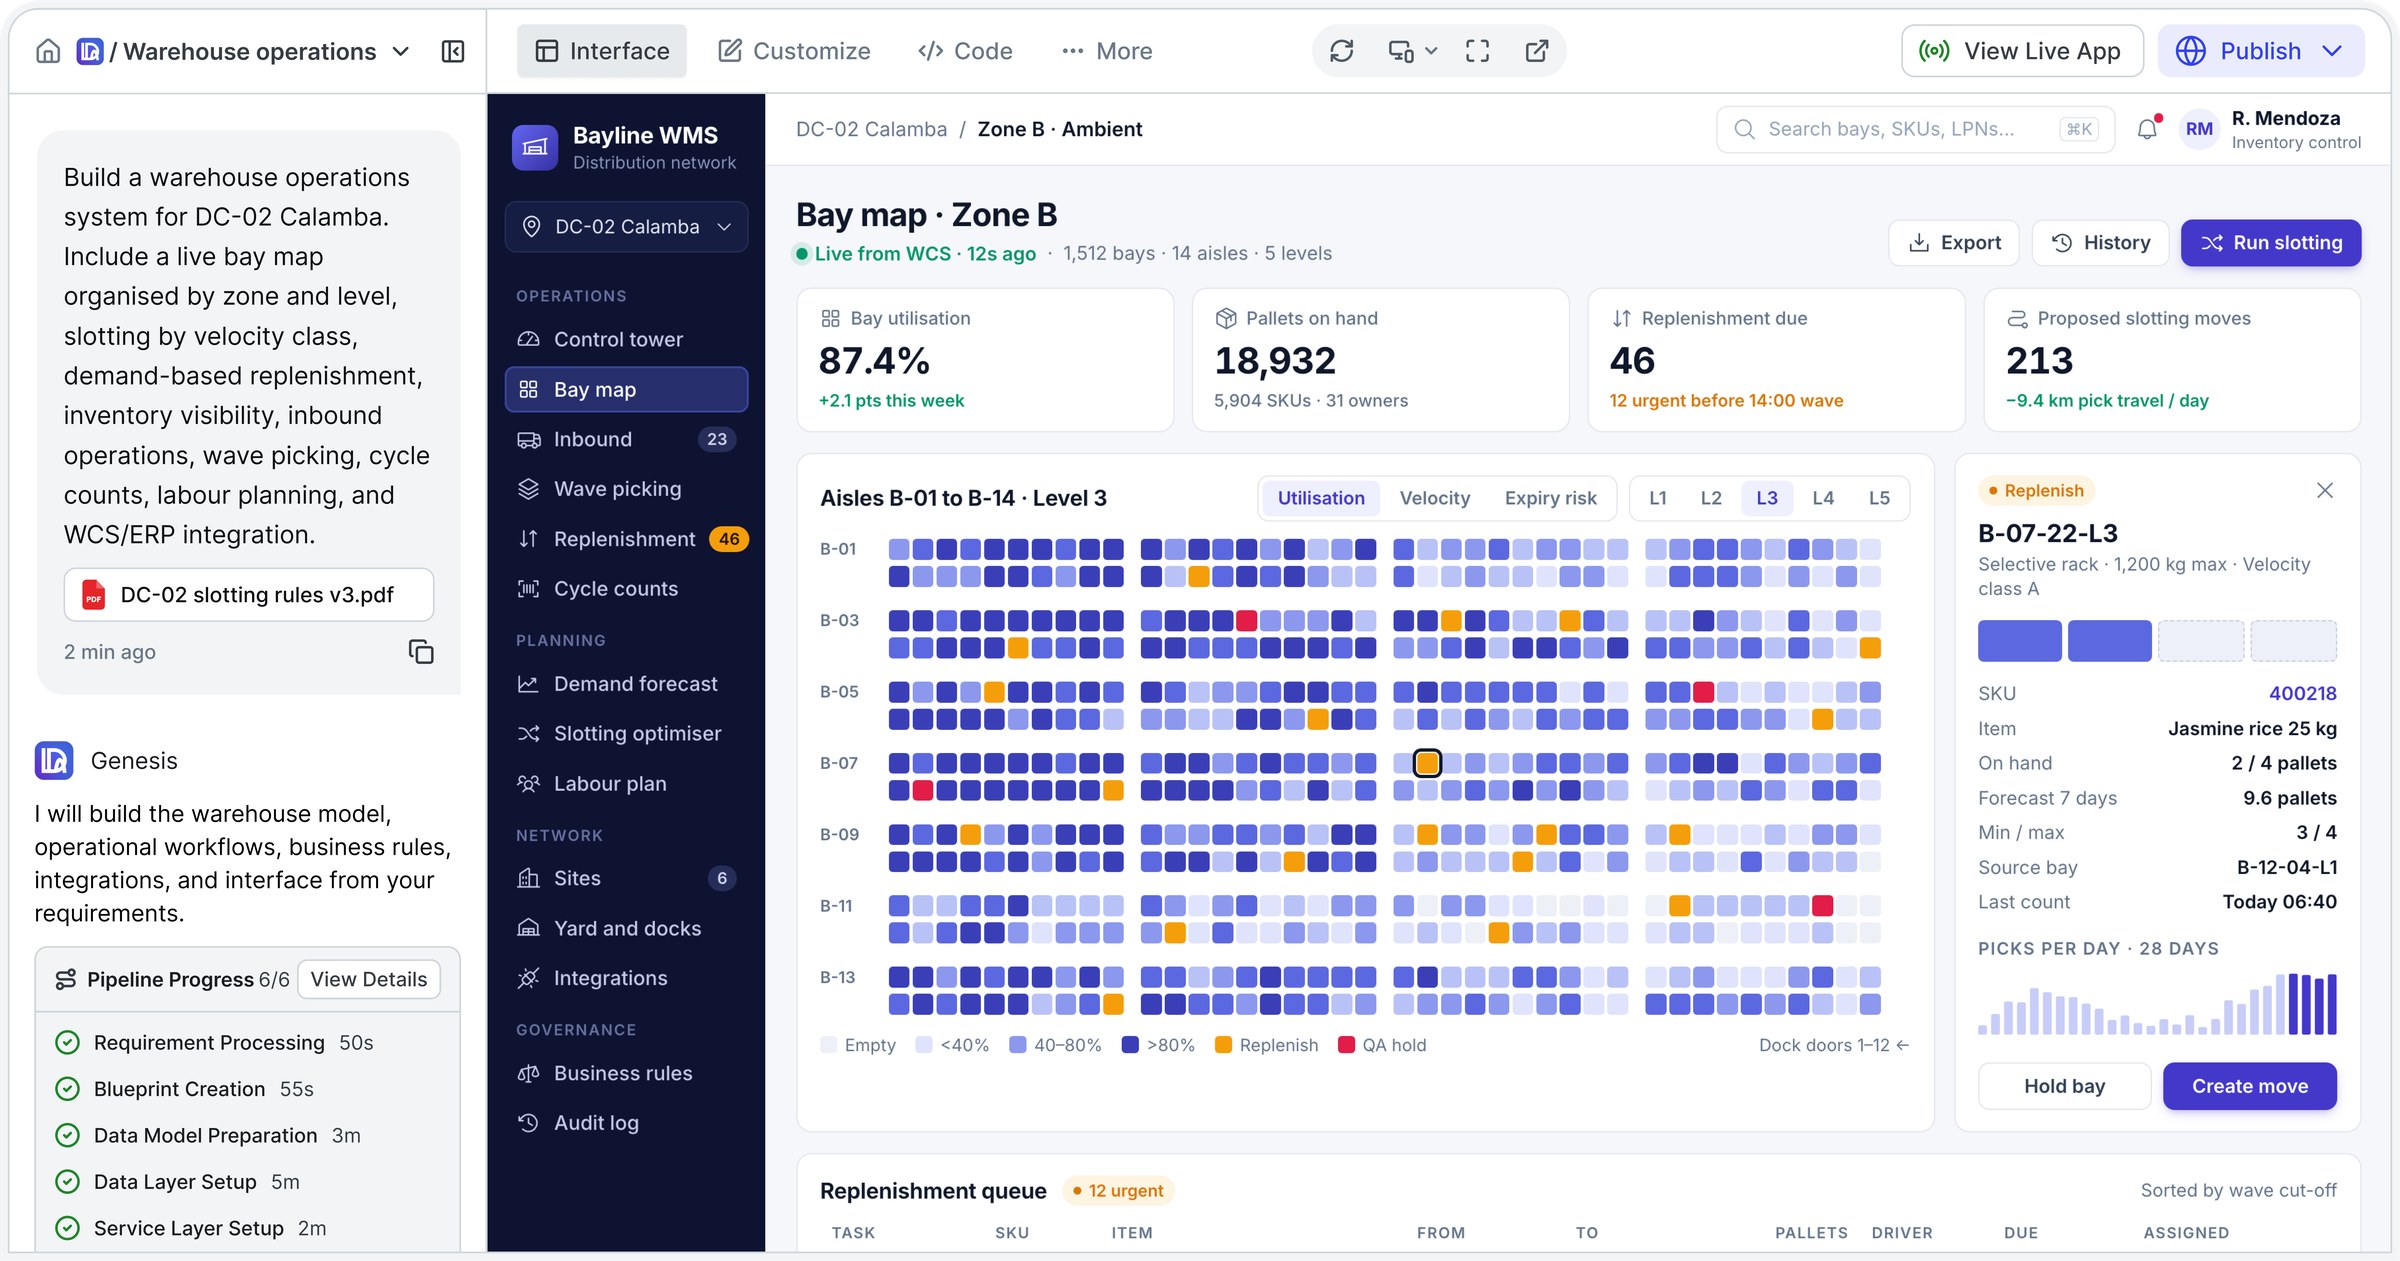Click the red QA hold legend swatch

[x=1346, y=1045]
